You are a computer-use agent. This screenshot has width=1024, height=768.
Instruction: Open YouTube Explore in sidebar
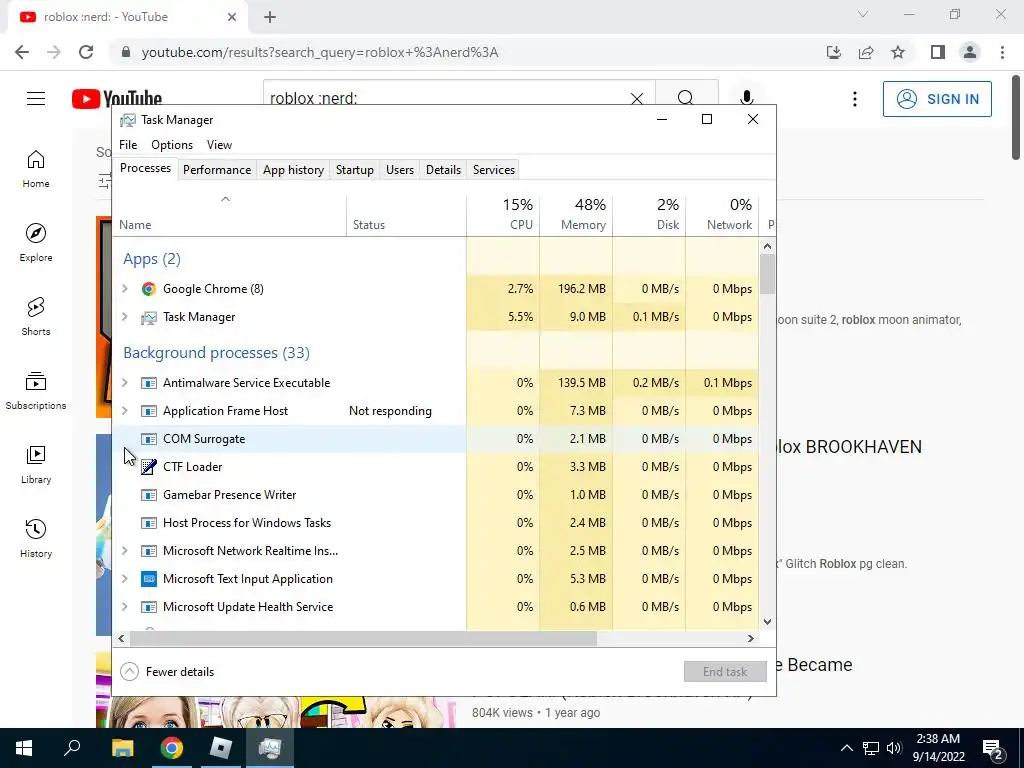[36, 242]
